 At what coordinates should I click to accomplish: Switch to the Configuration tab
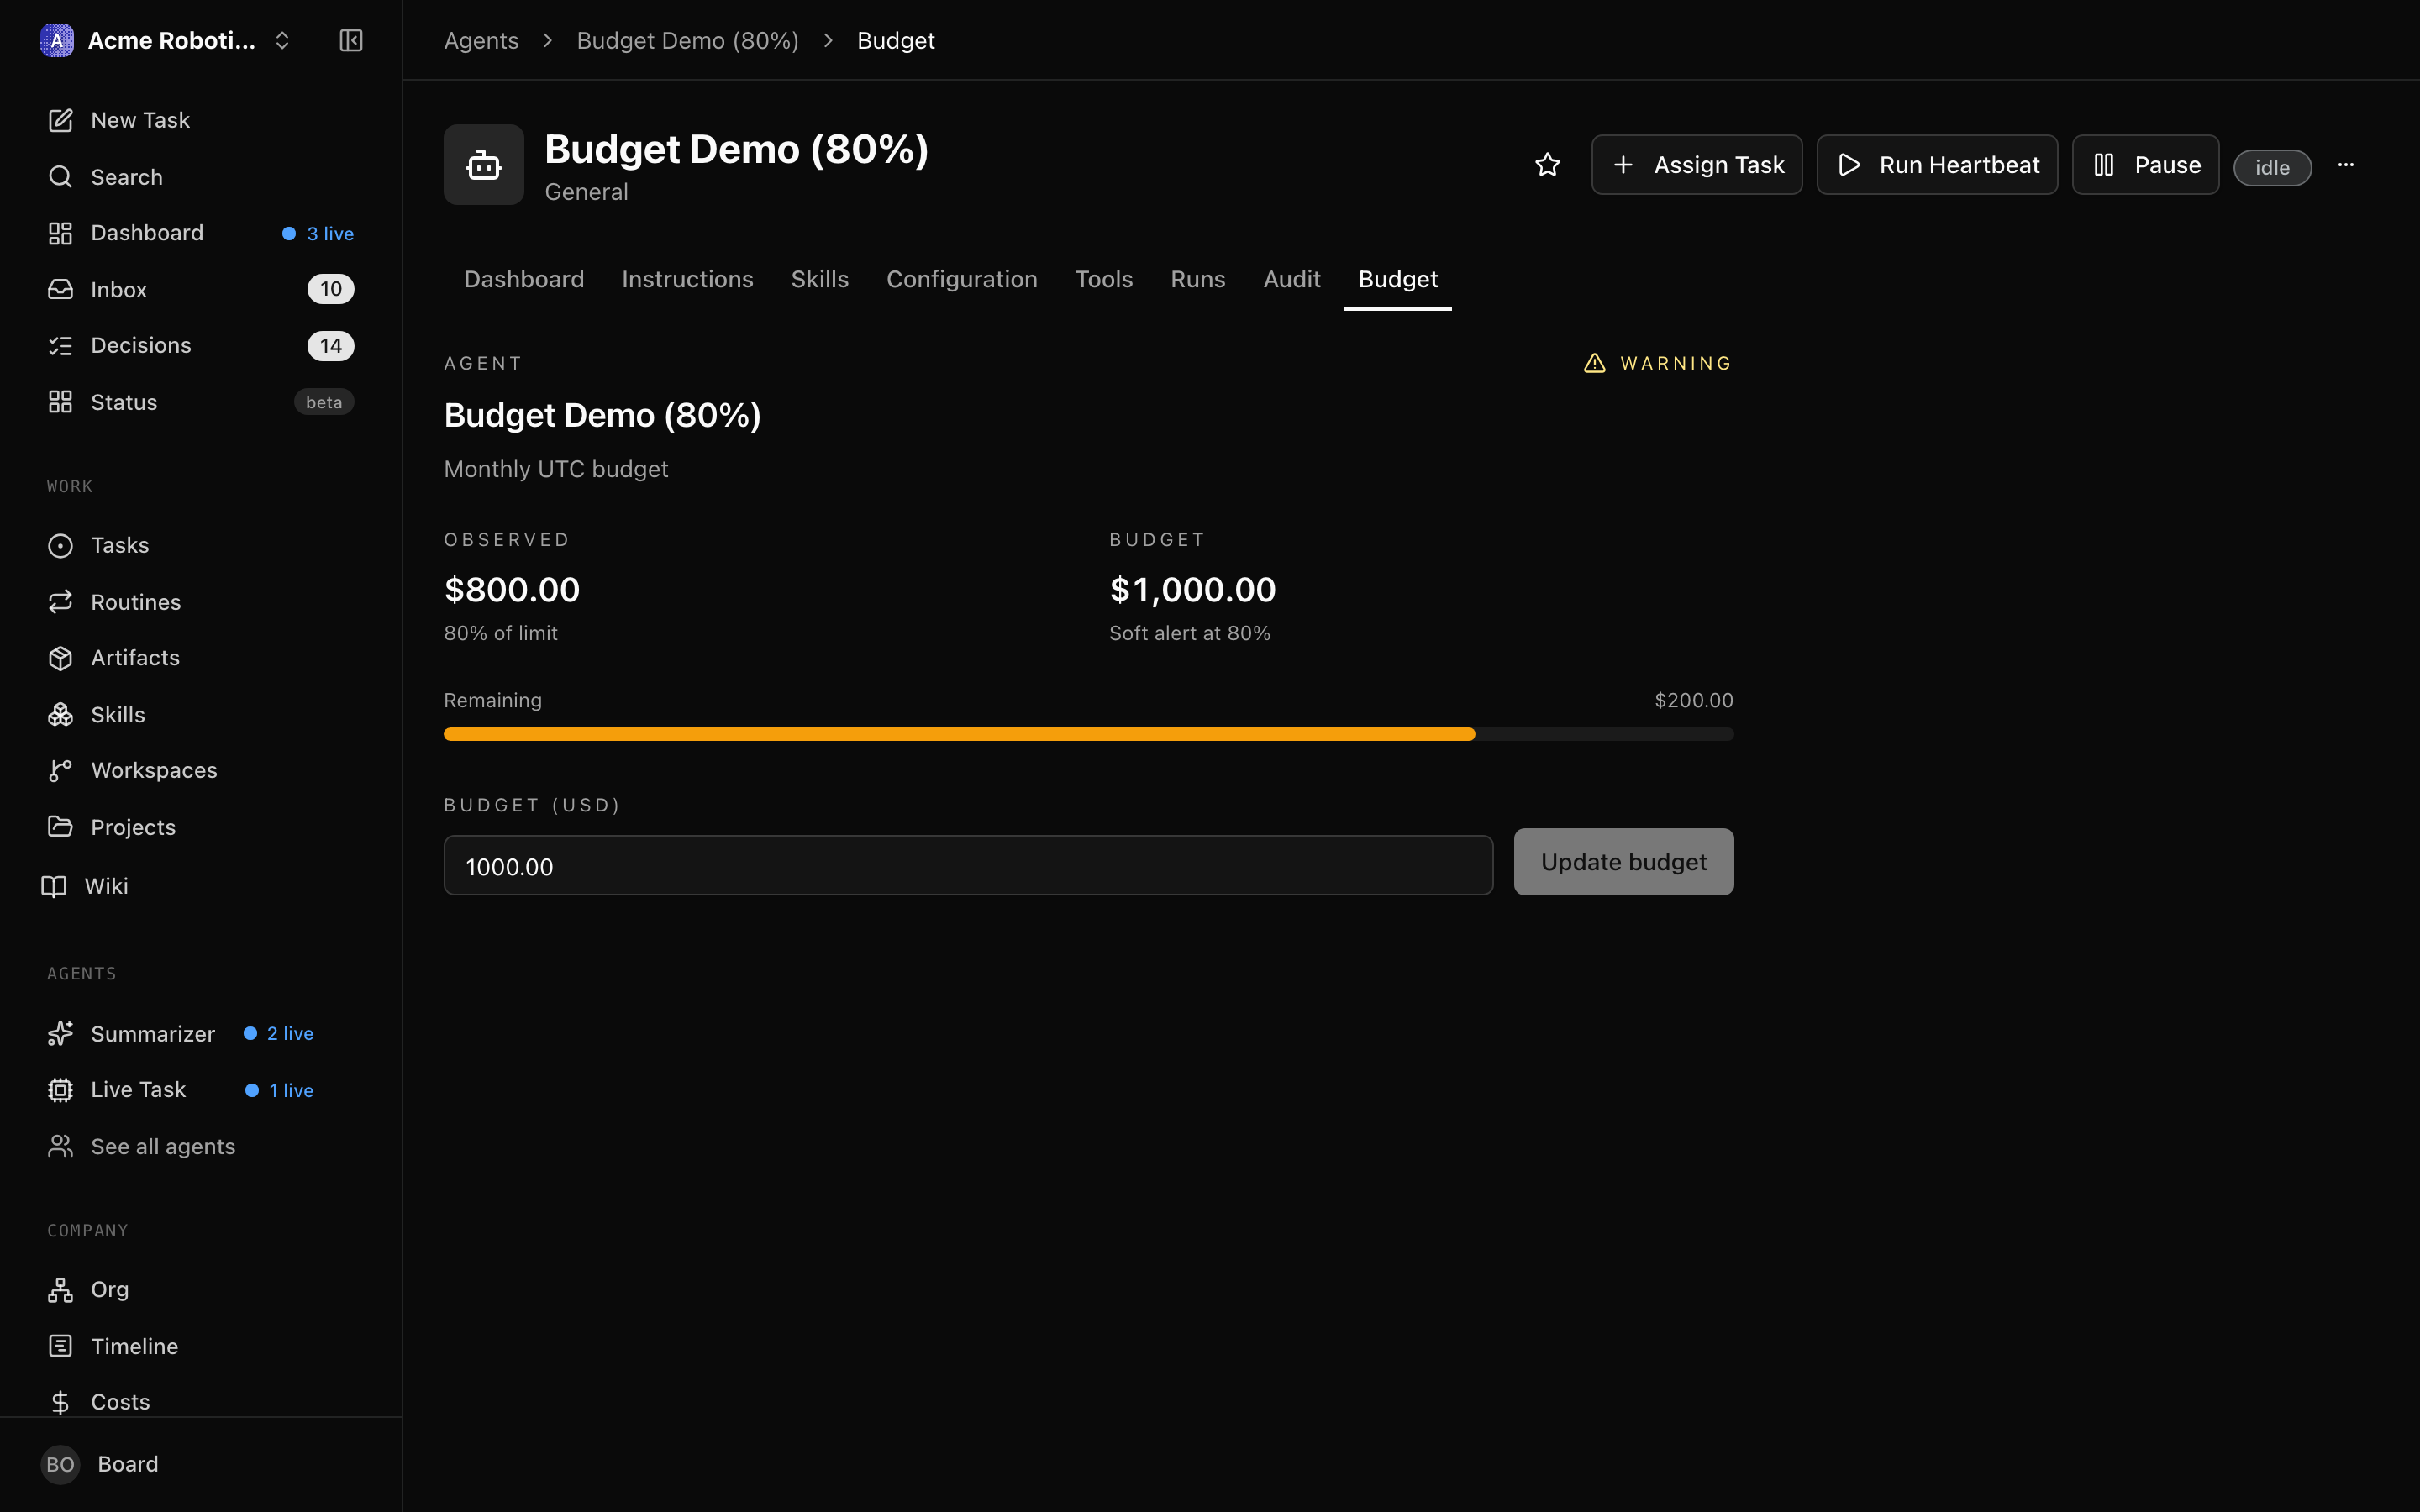961,279
